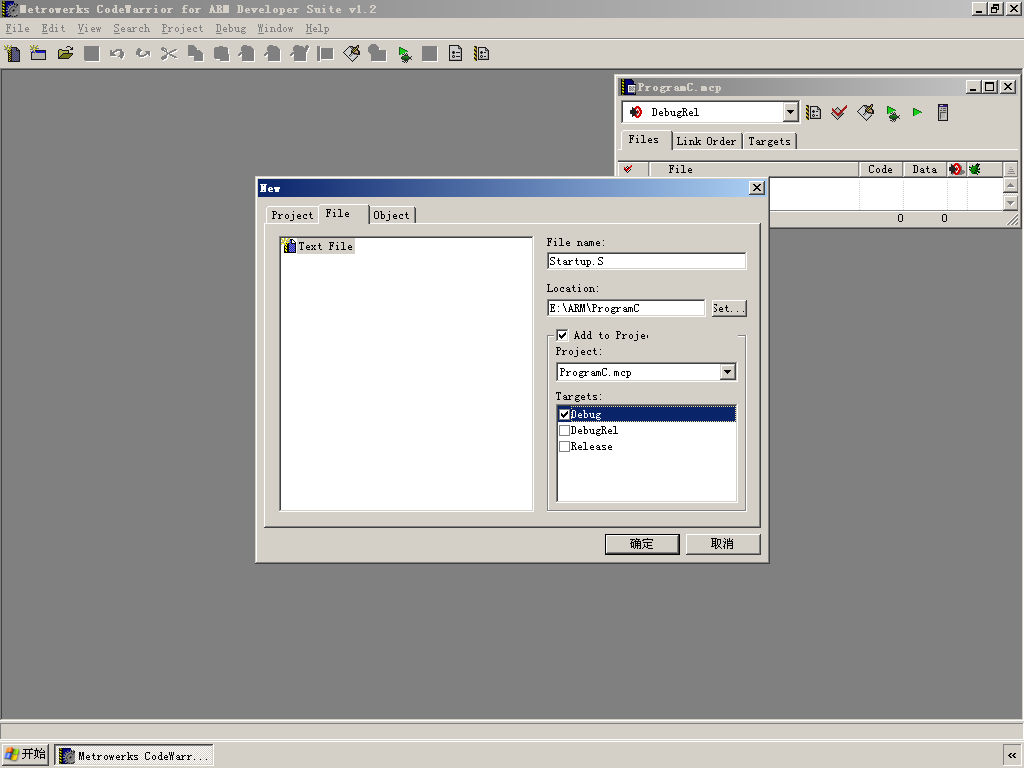Click the Set... location button
The width and height of the screenshot is (1024, 768).
(x=729, y=308)
